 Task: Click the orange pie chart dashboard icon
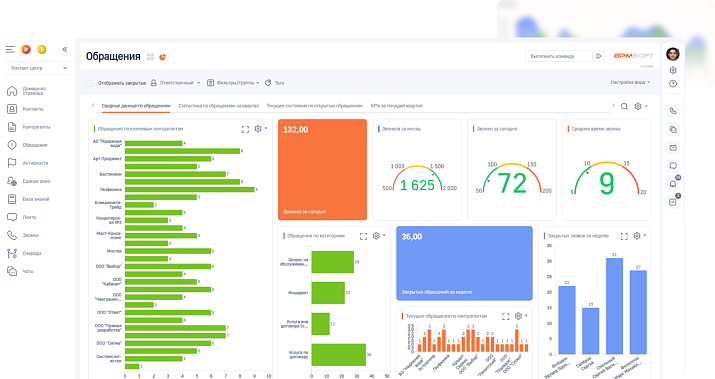(x=162, y=57)
